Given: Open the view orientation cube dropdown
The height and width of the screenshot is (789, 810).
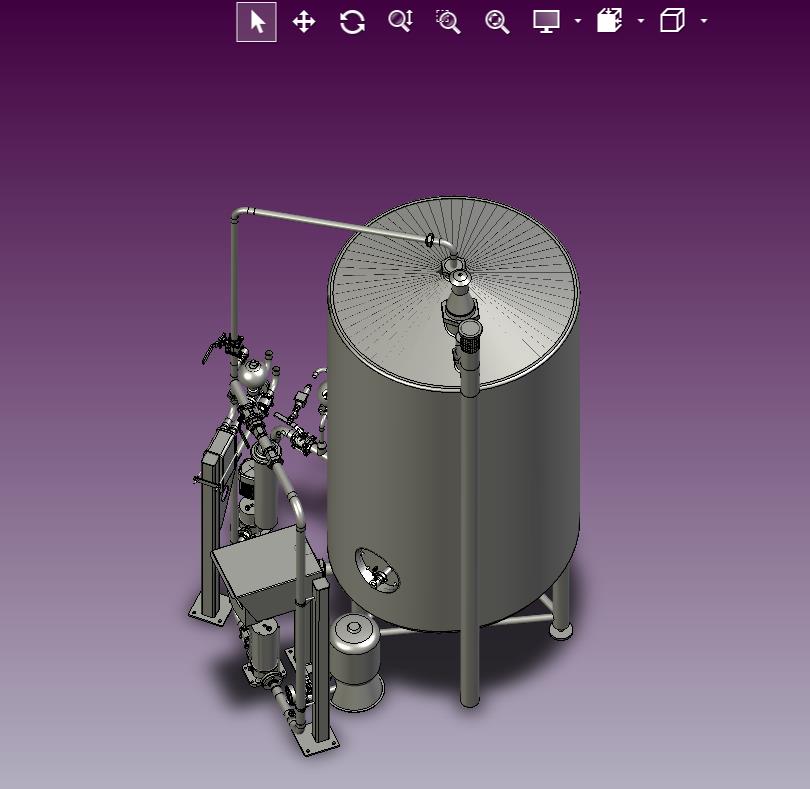Looking at the screenshot, I should click(x=704, y=21).
